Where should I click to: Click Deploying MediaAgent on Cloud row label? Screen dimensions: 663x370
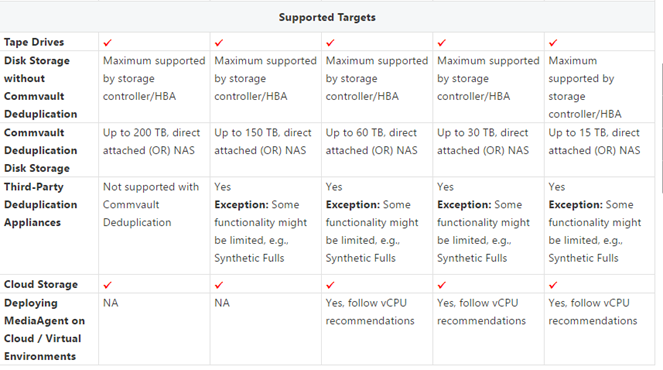point(44,329)
